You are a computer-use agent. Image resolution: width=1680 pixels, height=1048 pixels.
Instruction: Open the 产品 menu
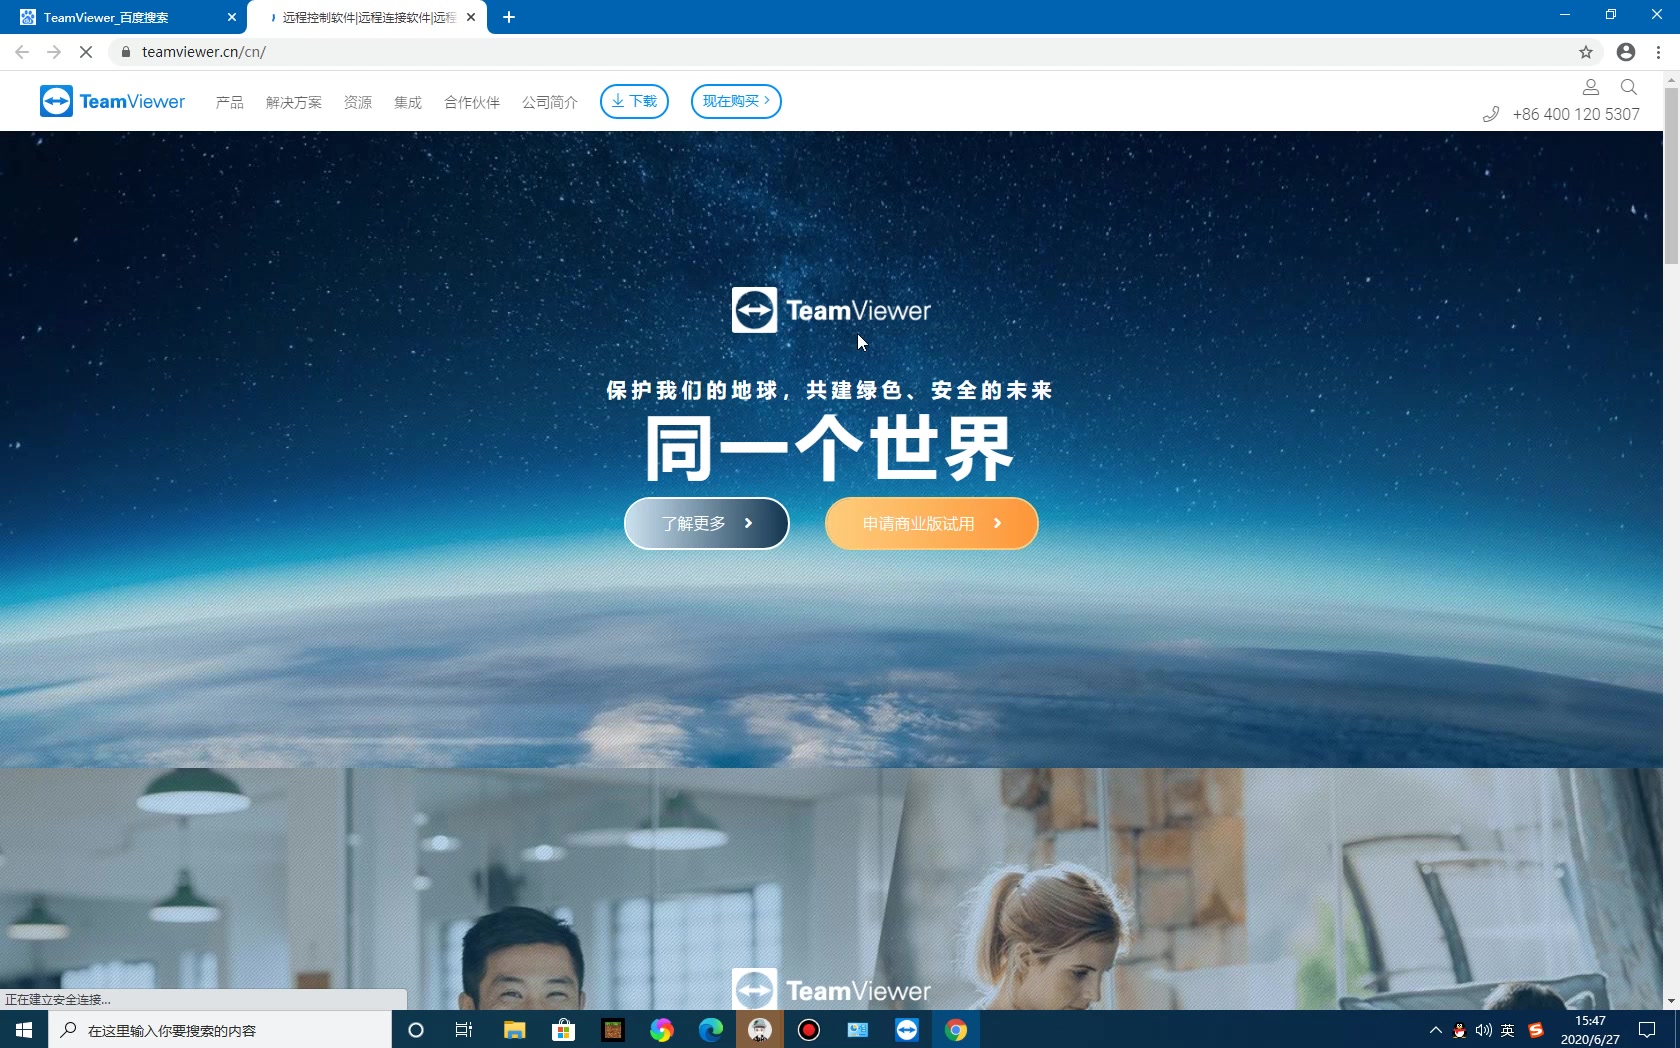230,102
